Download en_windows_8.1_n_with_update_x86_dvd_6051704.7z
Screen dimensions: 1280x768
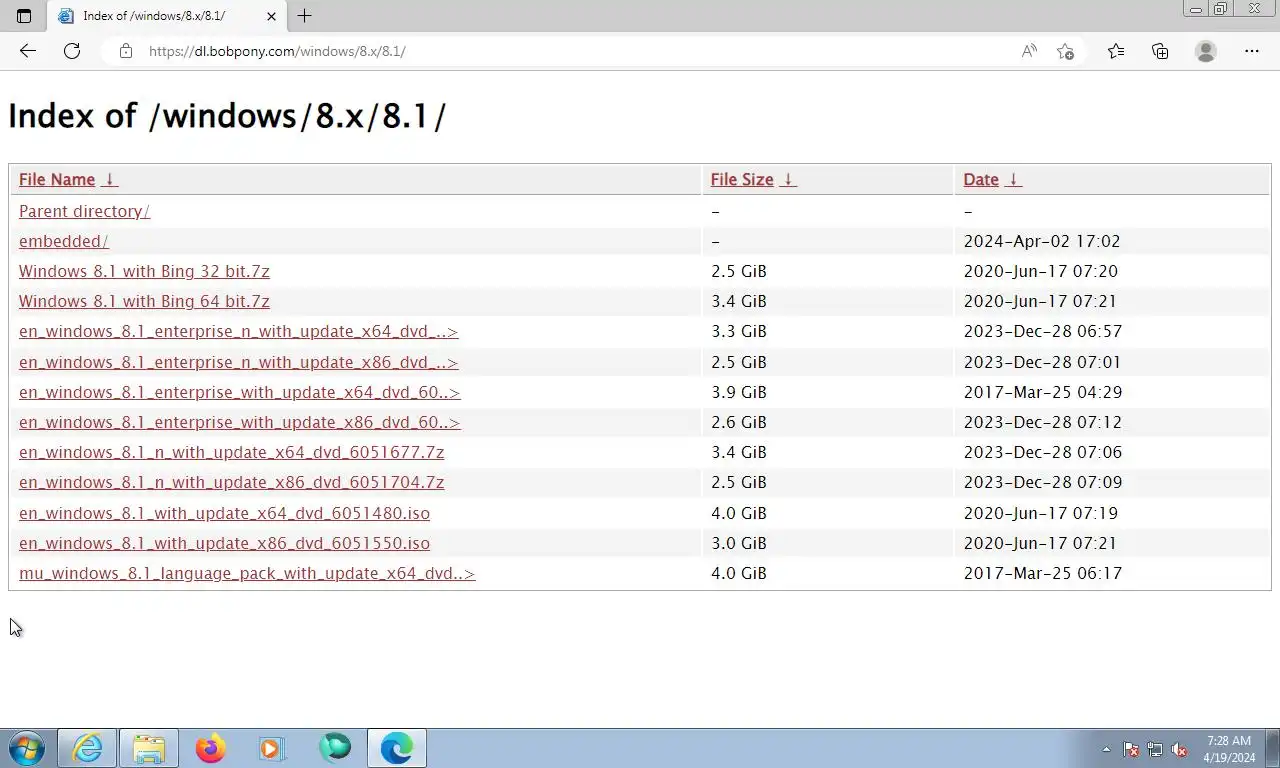coord(231,482)
